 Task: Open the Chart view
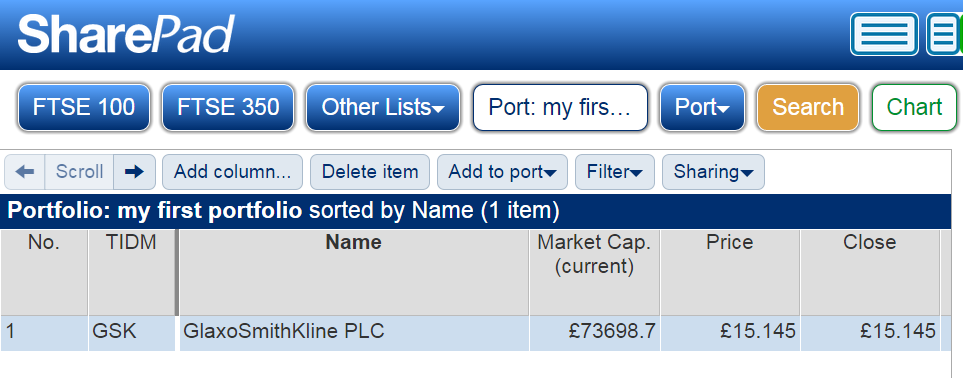[x=914, y=108]
